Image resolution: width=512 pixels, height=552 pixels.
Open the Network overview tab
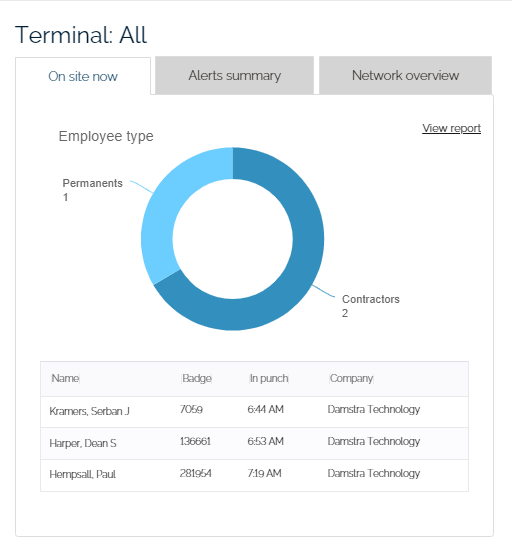tap(405, 75)
